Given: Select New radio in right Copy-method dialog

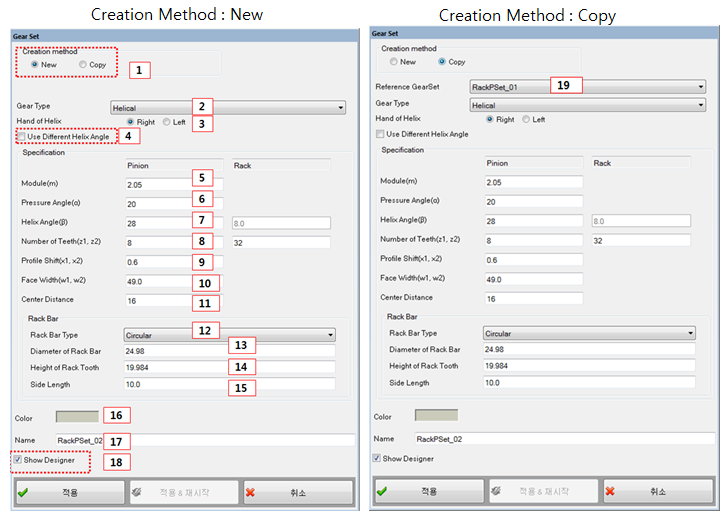Looking at the screenshot, I should tap(394, 62).
